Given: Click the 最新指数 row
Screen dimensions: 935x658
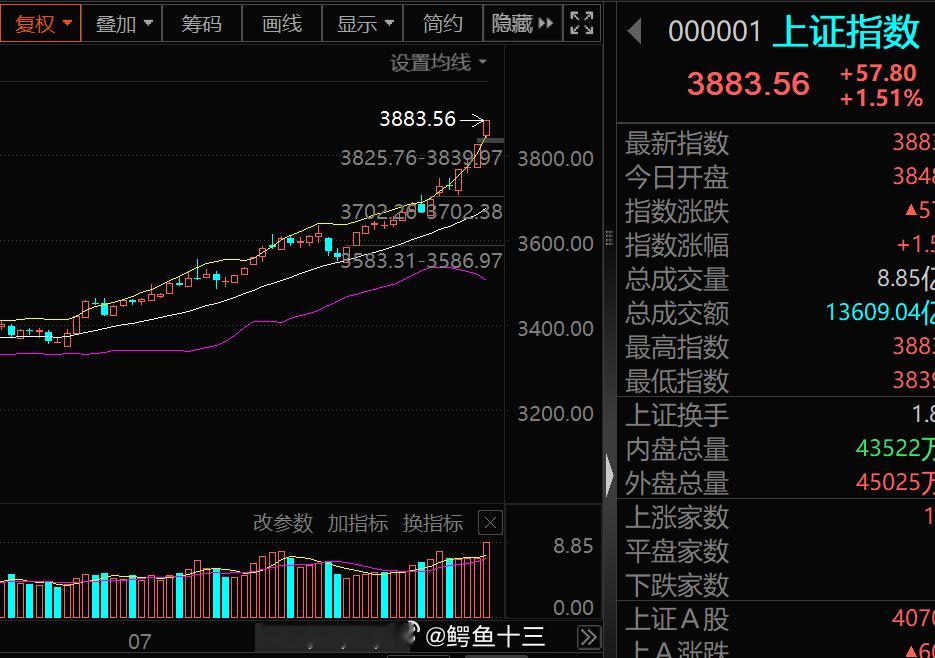Looking at the screenshot, I should click(776, 143).
